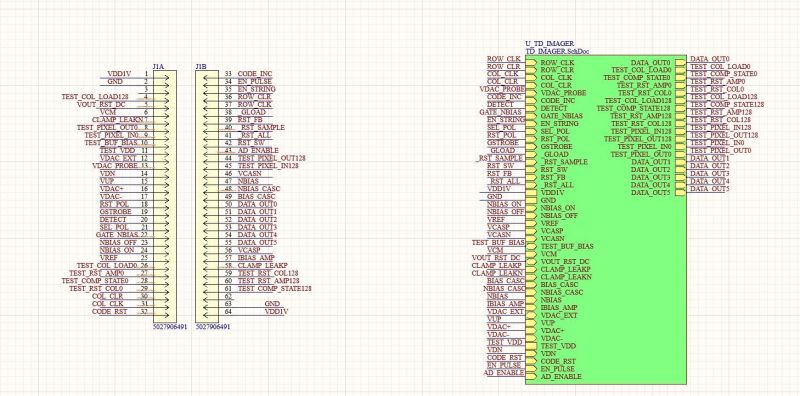Select VDAC_EXT label at J1A pin 12
800x396 pixels.
coord(117,158)
